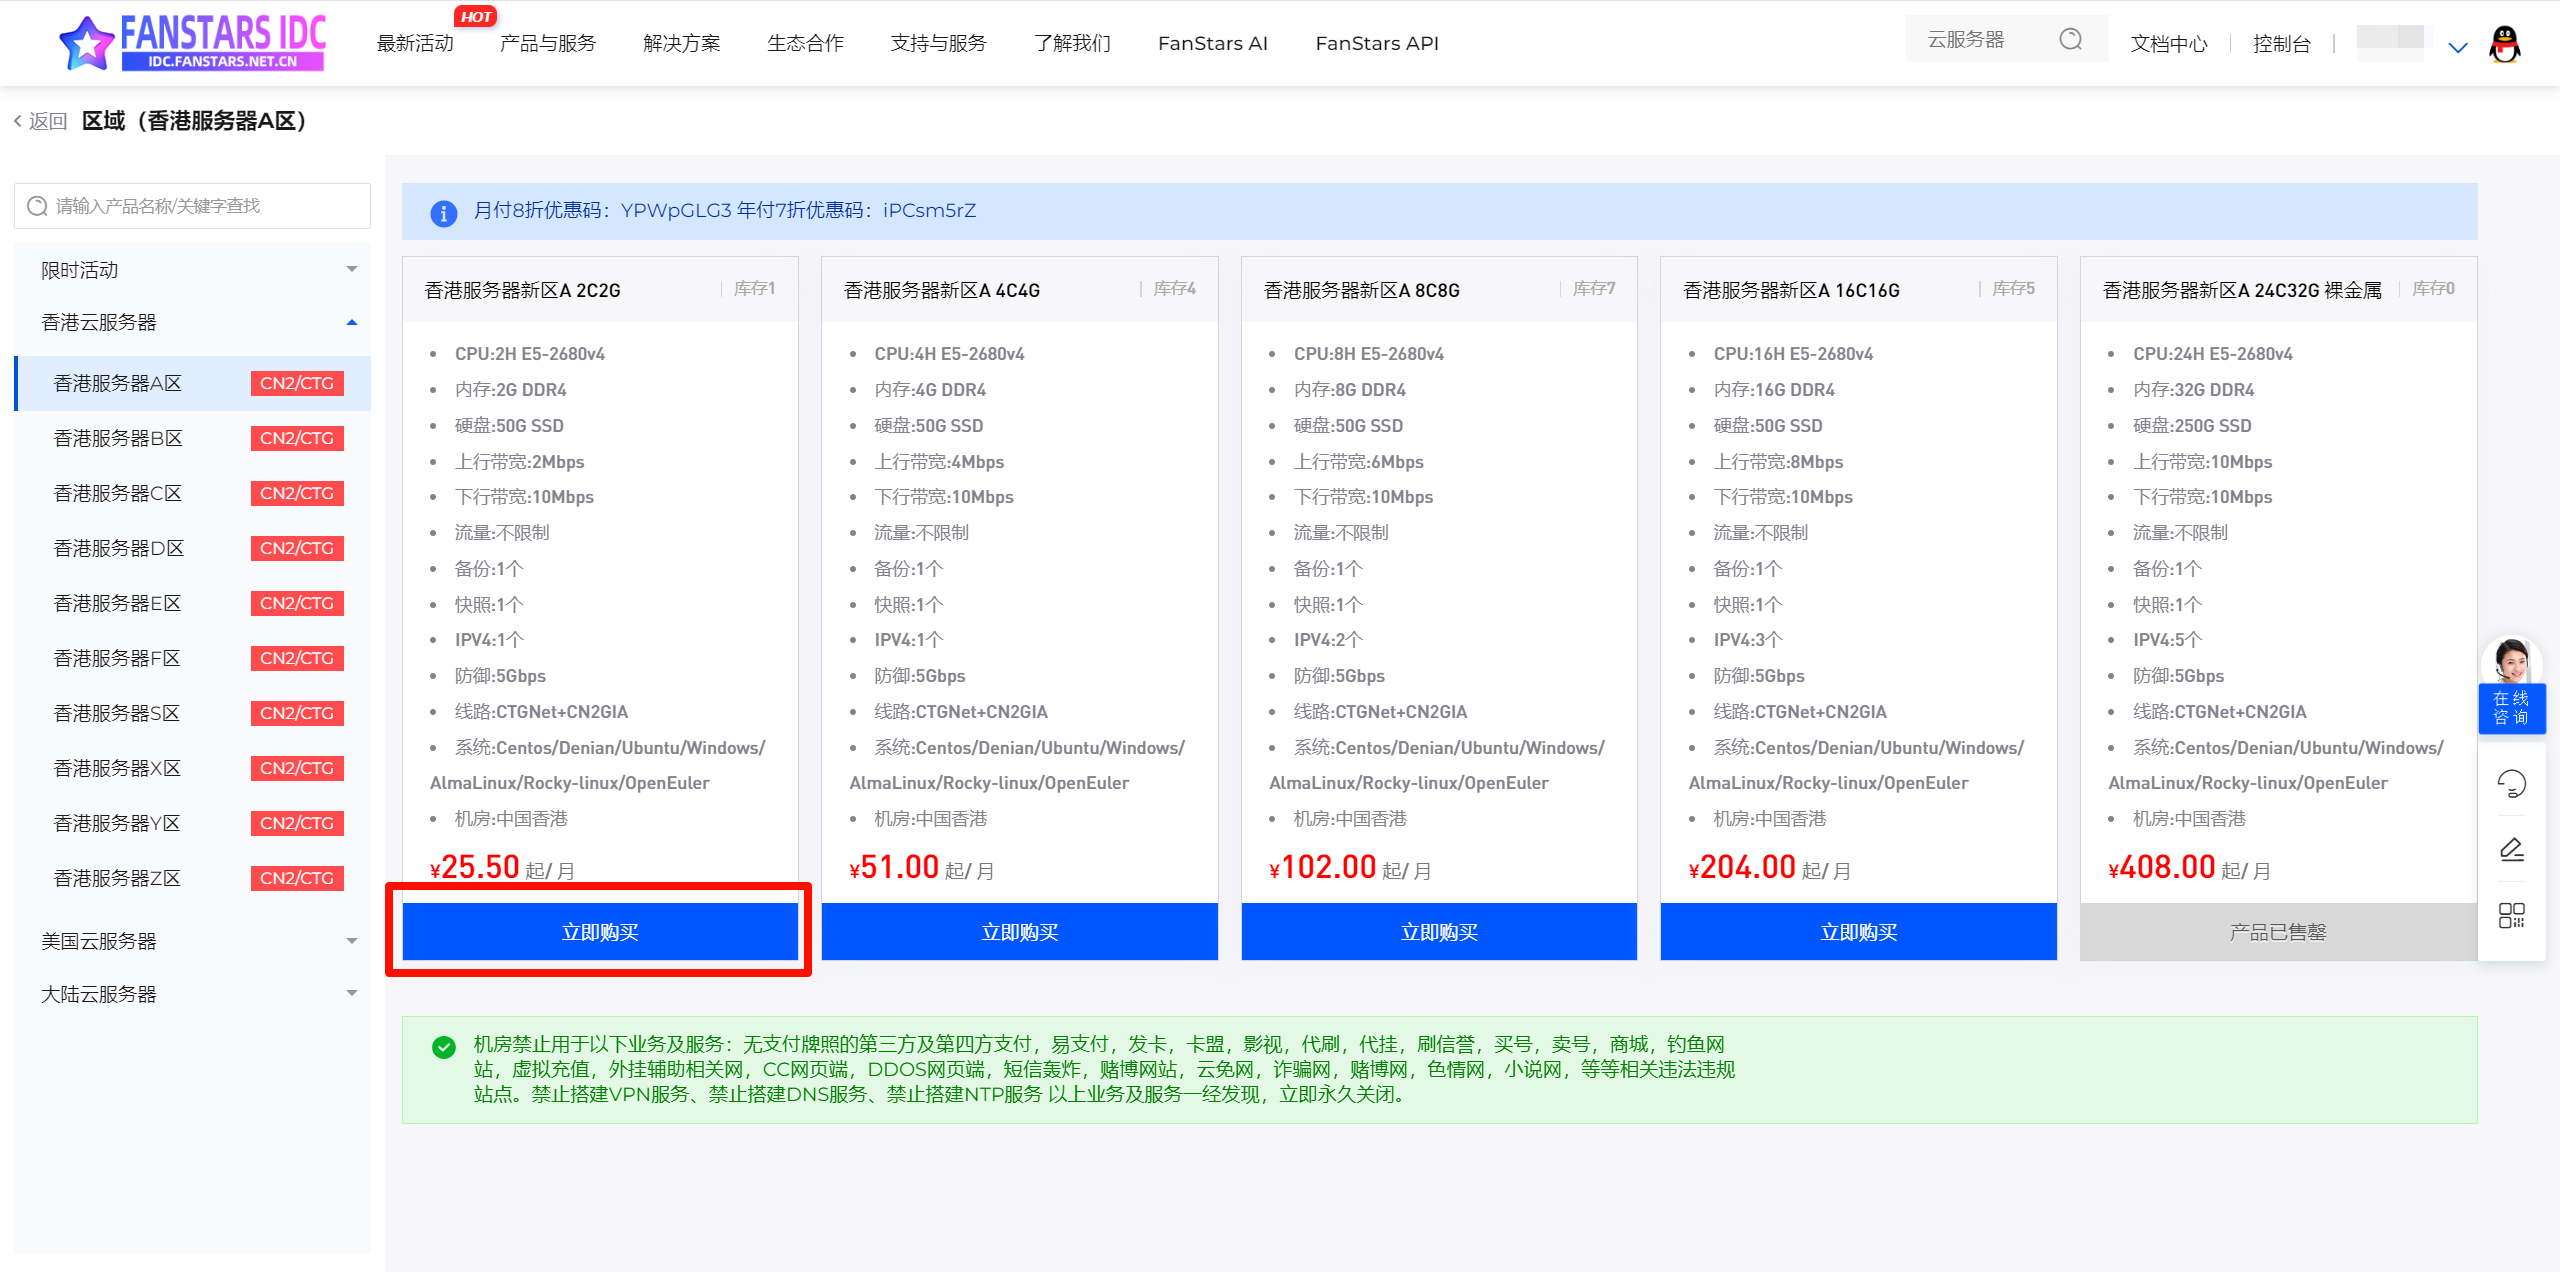The width and height of the screenshot is (2560, 1272).
Task: Click the pencil feedback icon
Action: [2511, 850]
